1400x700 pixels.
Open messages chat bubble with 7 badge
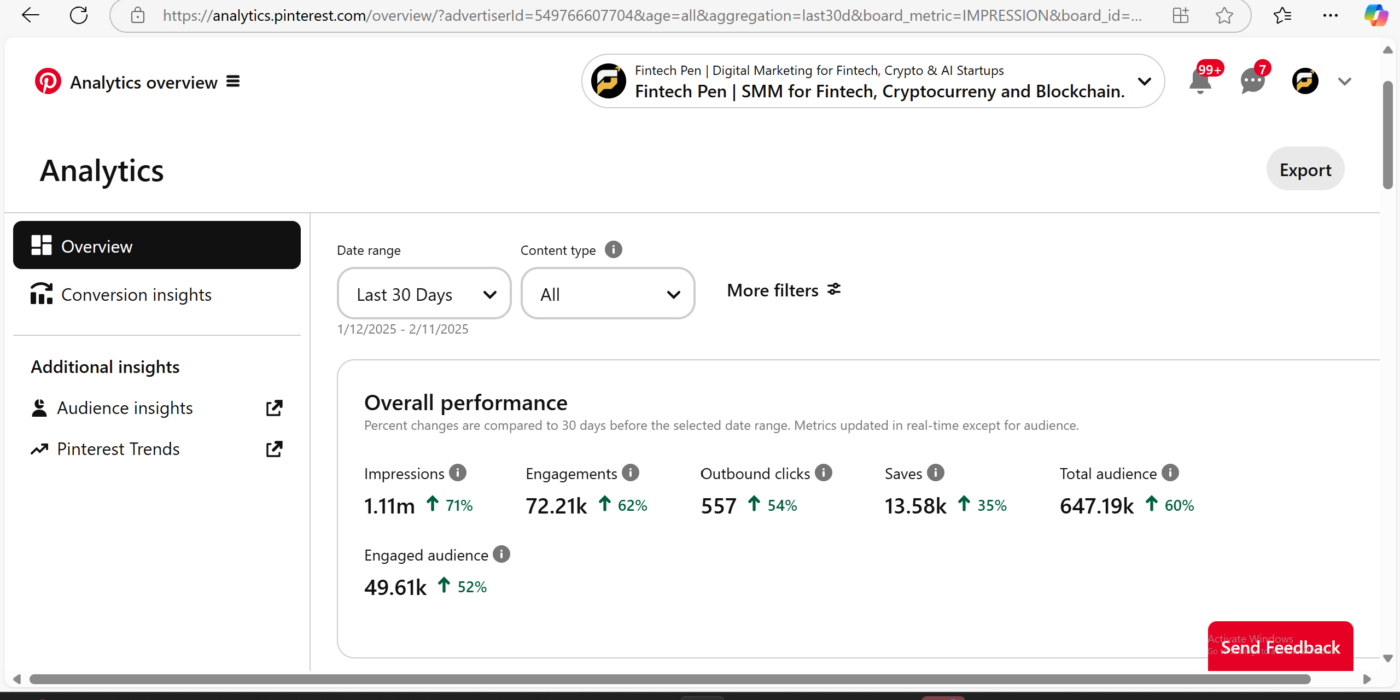(x=1253, y=81)
